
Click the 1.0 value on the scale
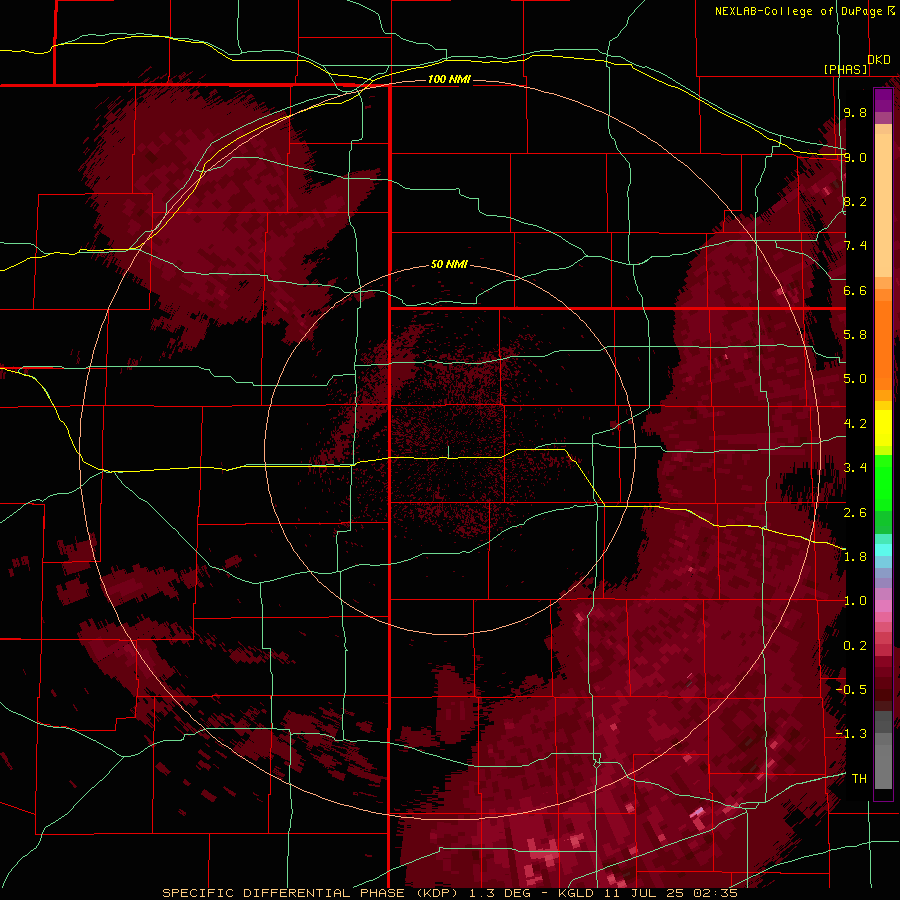[x=855, y=601]
